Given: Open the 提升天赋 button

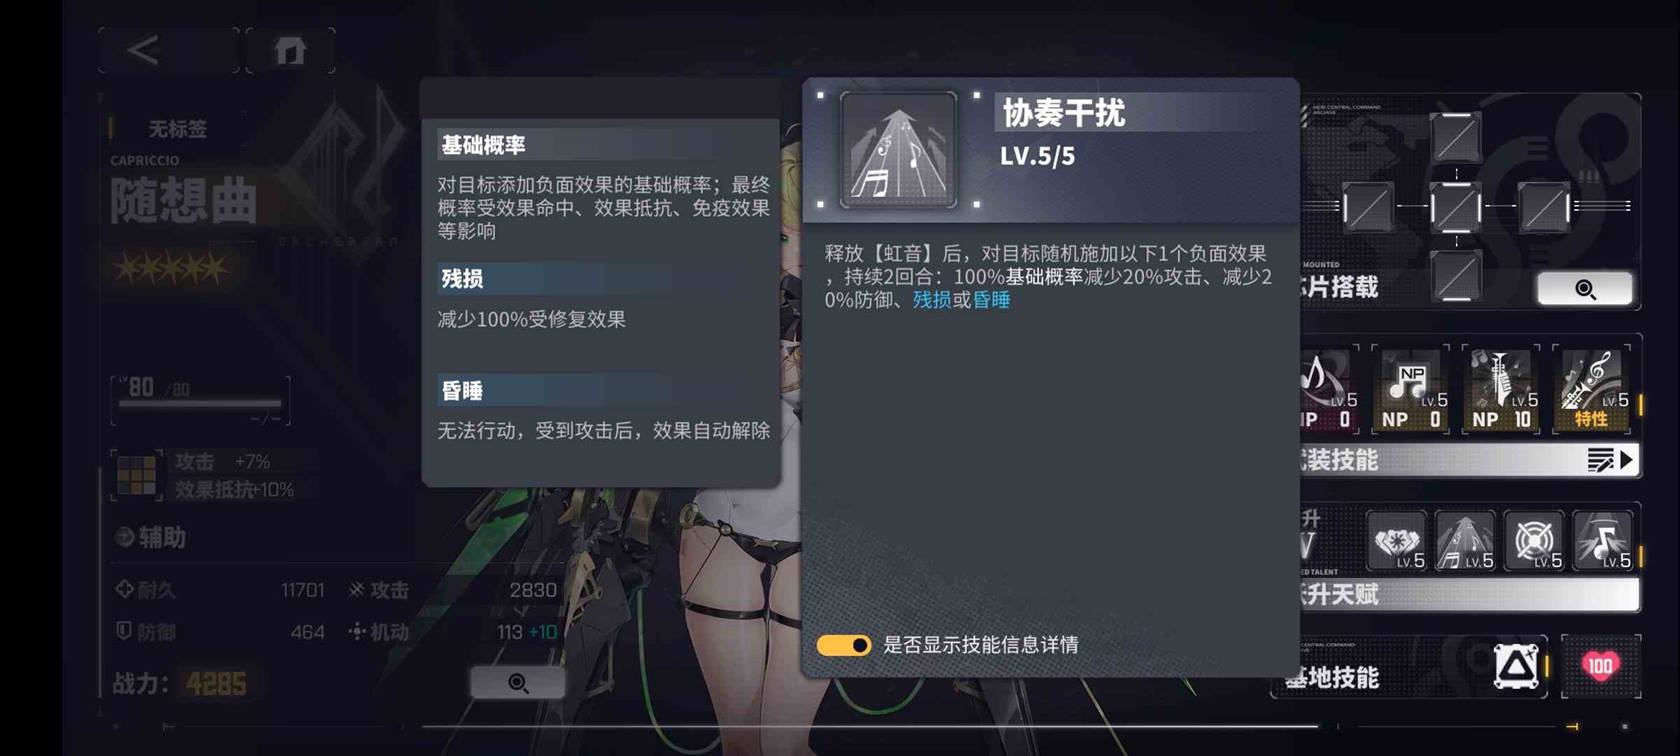Looking at the screenshot, I should point(1468,595).
